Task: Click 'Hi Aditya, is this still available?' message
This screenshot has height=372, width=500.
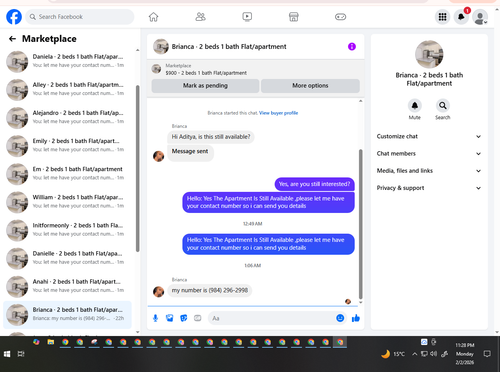Action: click(211, 137)
